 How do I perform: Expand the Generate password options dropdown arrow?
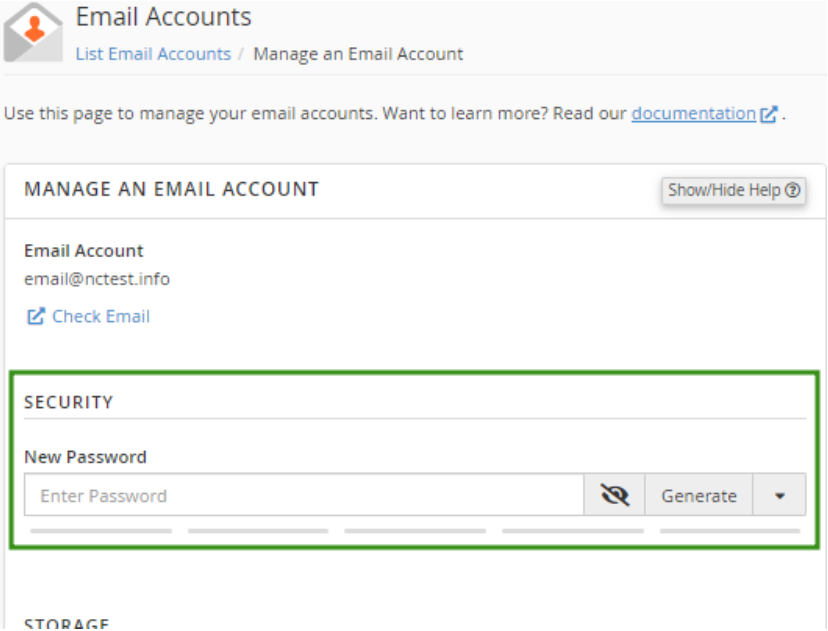(779, 495)
